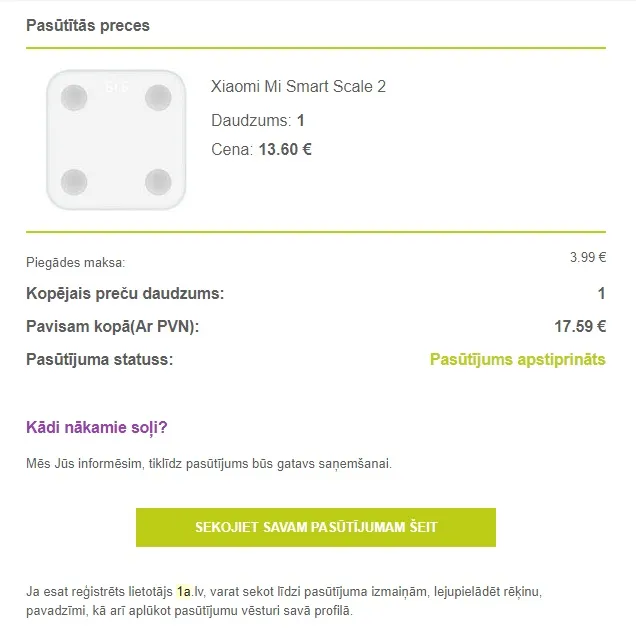636x633 pixels.
Task: Select the 17.59 € total amount
Action: pos(580,326)
